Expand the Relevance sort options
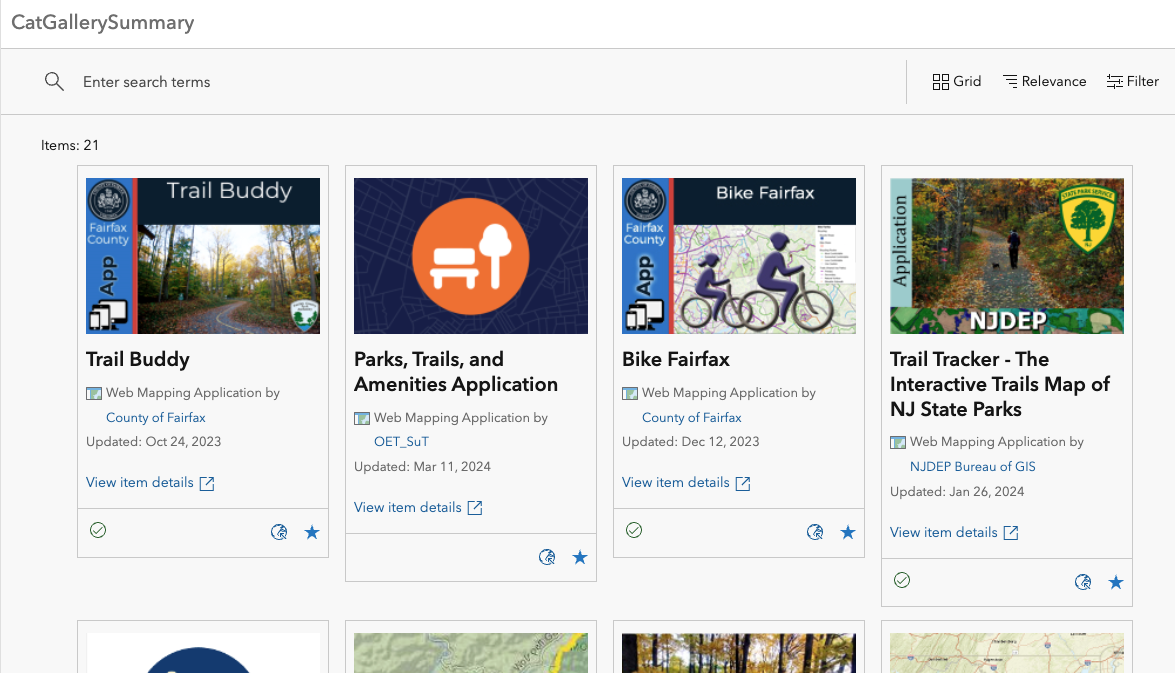 (x=1044, y=82)
